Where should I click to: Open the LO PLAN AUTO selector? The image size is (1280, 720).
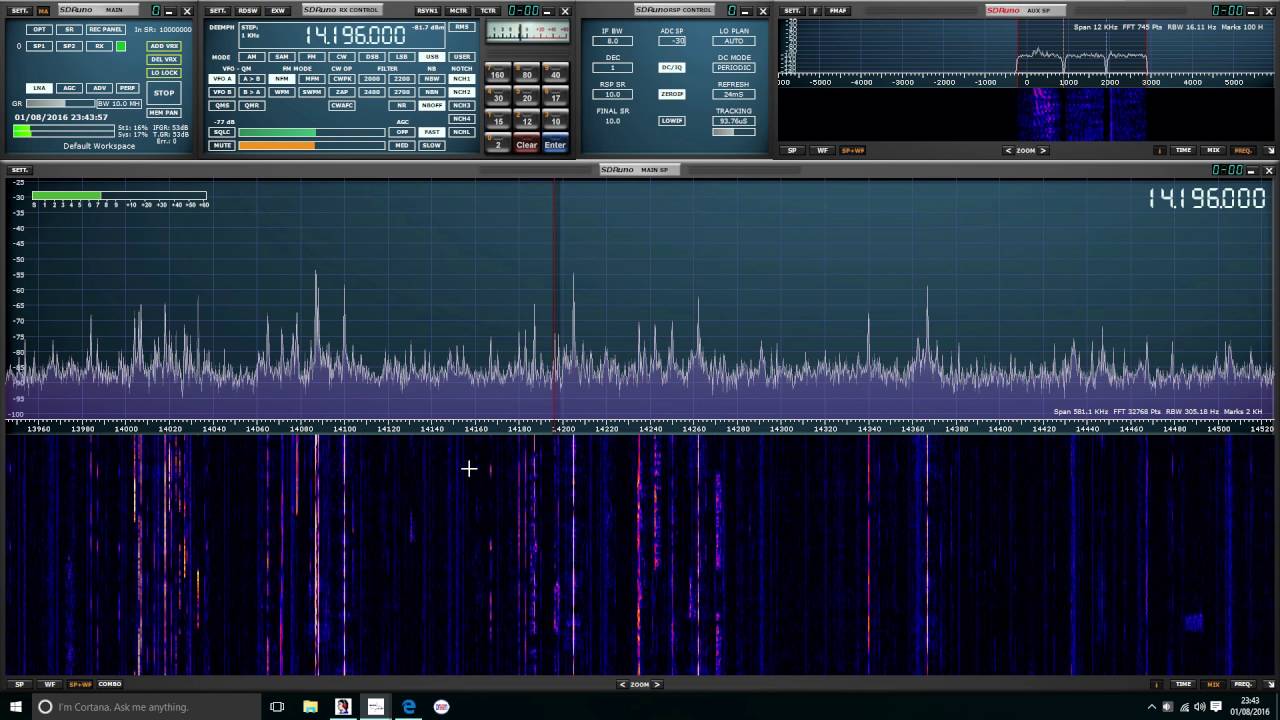(x=733, y=41)
